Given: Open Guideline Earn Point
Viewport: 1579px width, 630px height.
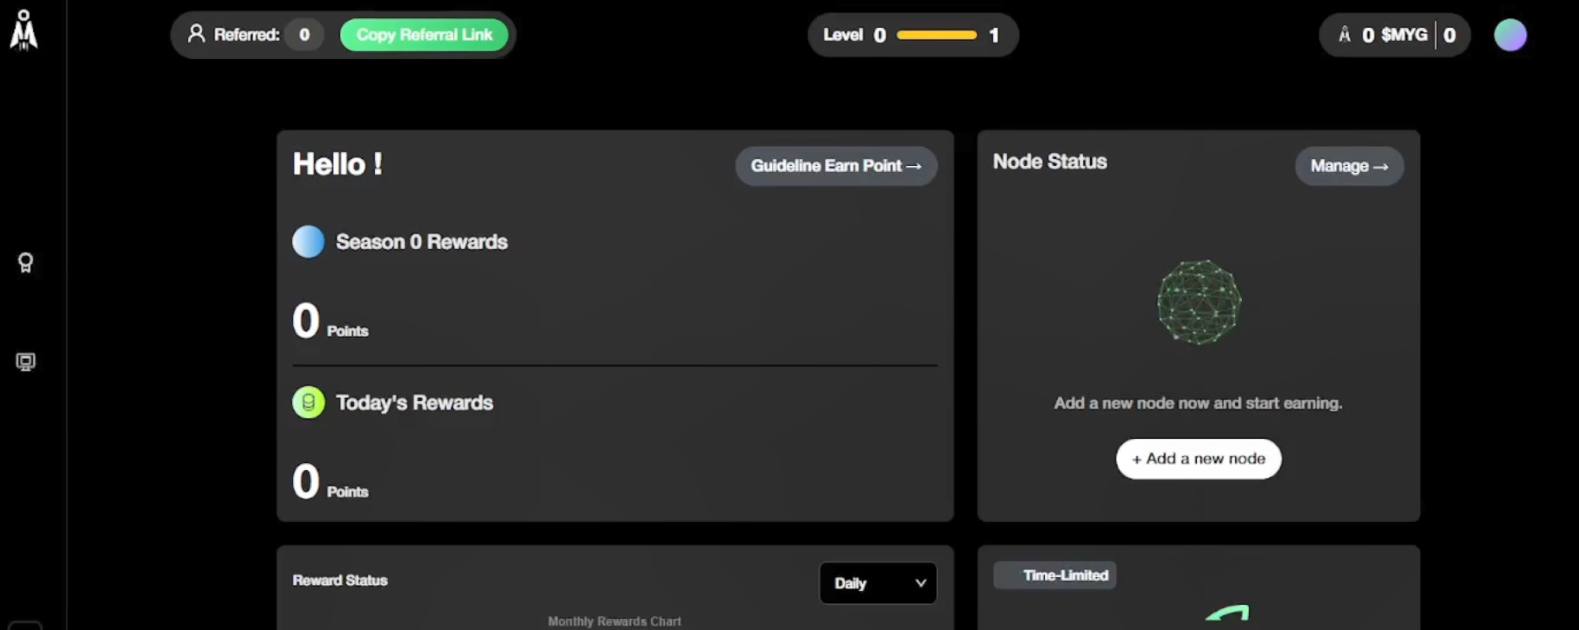Looking at the screenshot, I should click(836, 166).
